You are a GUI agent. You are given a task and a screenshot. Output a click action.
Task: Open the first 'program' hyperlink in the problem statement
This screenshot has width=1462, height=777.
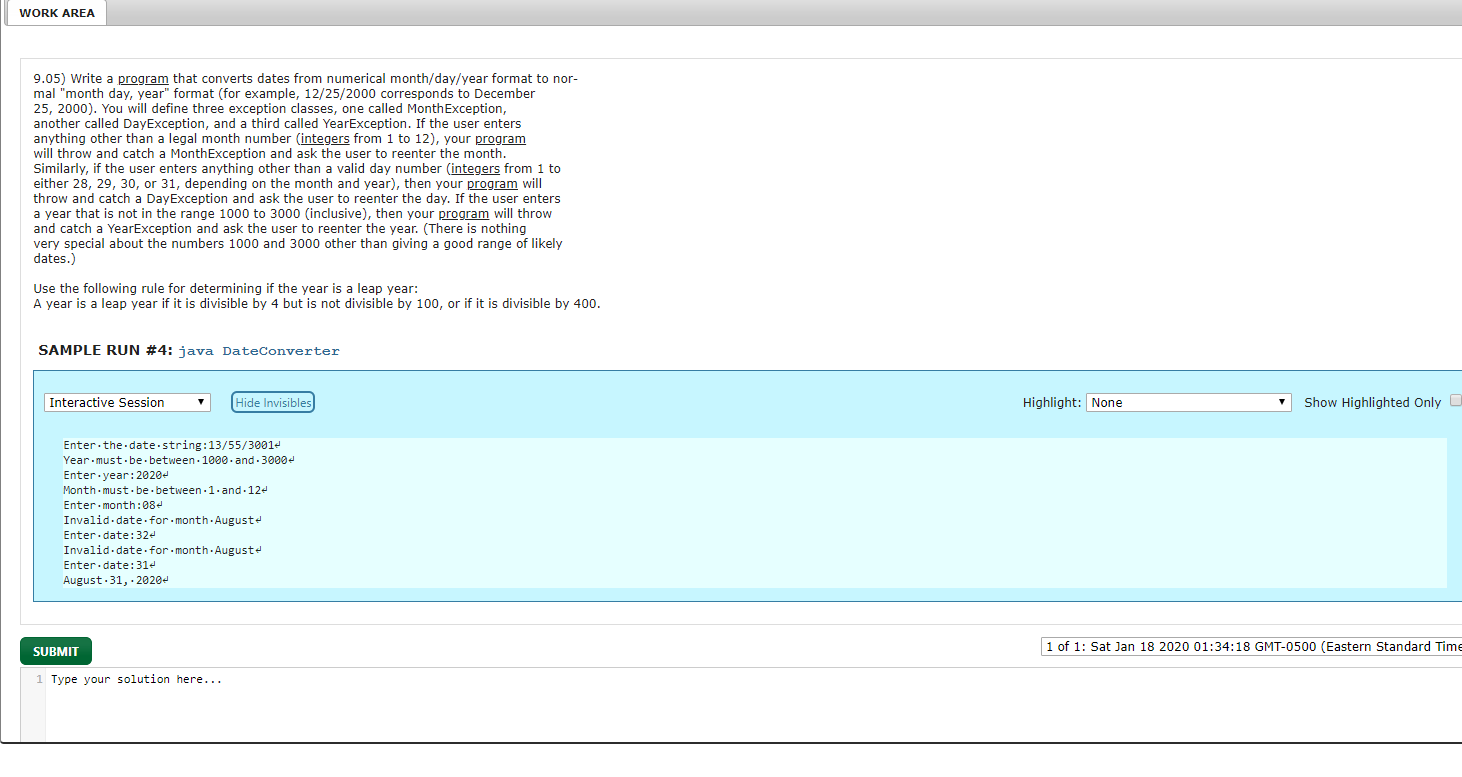pyautogui.click(x=143, y=78)
